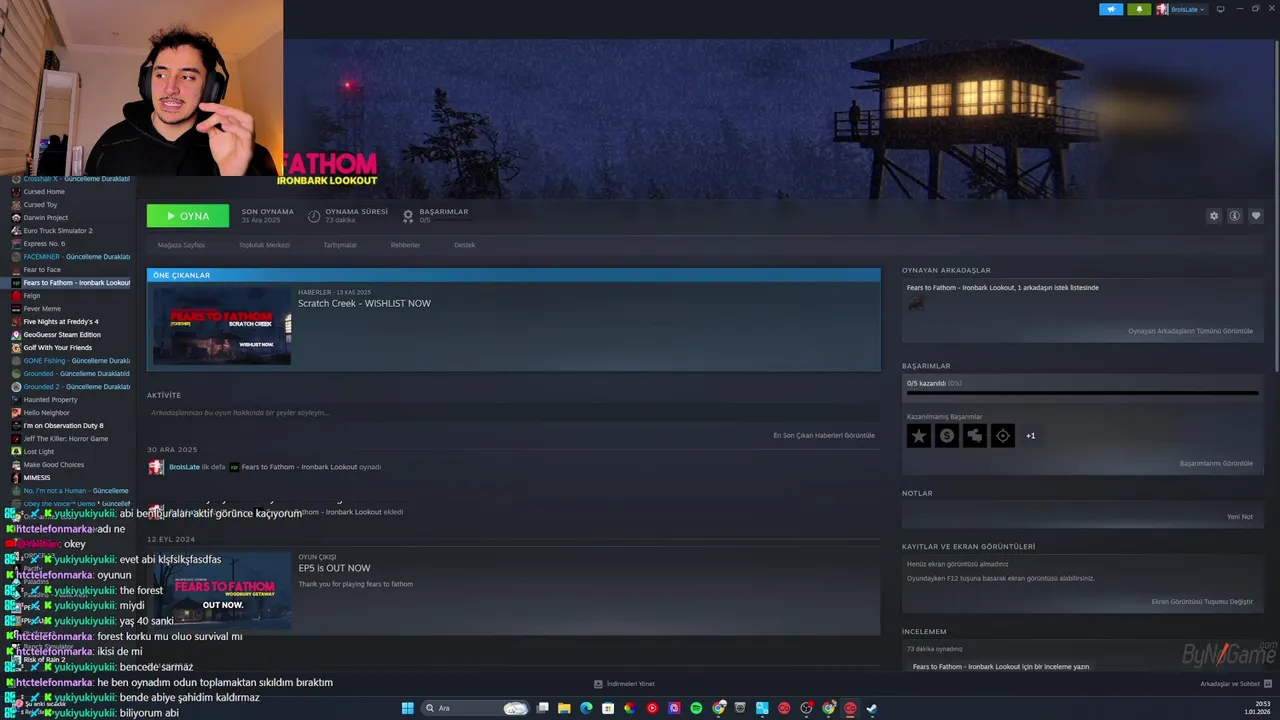Open BroisLate account dropdown
Image resolution: width=1280 pixels, height=720 pixels.
tap(1181, 9)
